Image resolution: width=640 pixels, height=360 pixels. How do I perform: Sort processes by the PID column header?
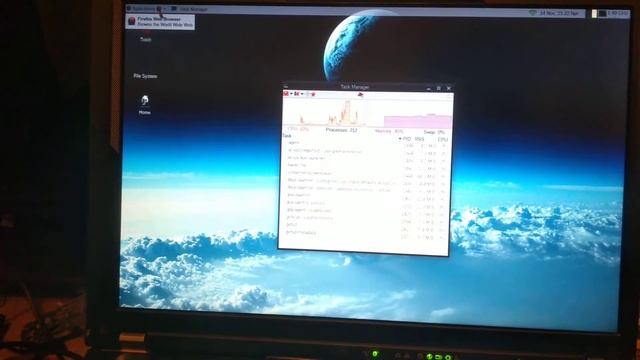pyautogui.click(x=406, y=139)
